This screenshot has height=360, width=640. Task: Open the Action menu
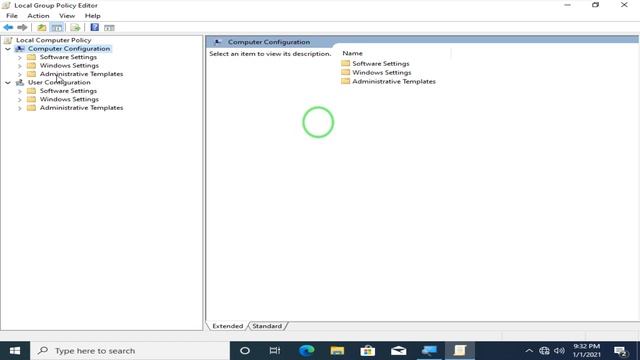tap(38, 16)
